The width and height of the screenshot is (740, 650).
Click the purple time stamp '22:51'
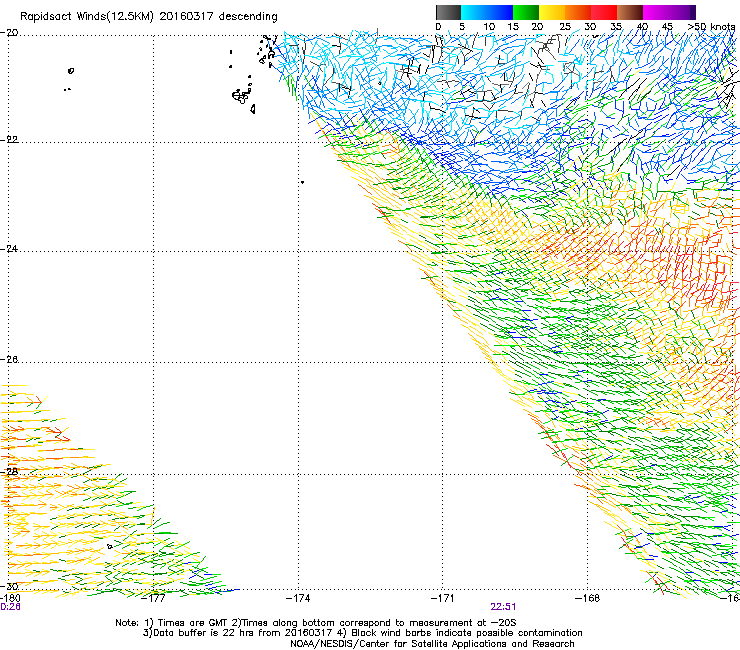[x=503, y=607]
